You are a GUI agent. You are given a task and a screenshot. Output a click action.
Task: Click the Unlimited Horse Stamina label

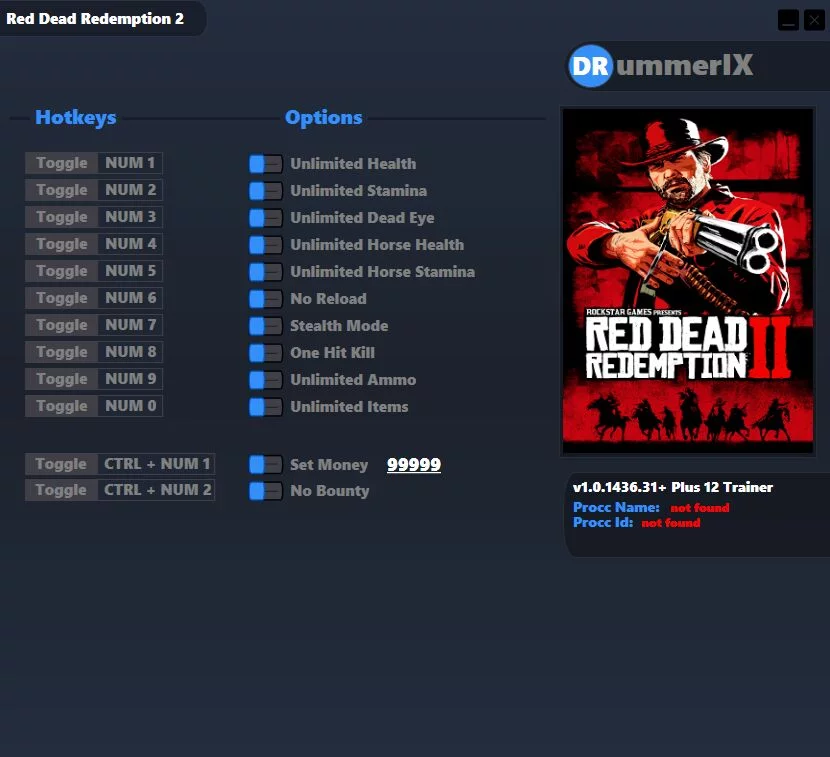click(x=382, y=272)
